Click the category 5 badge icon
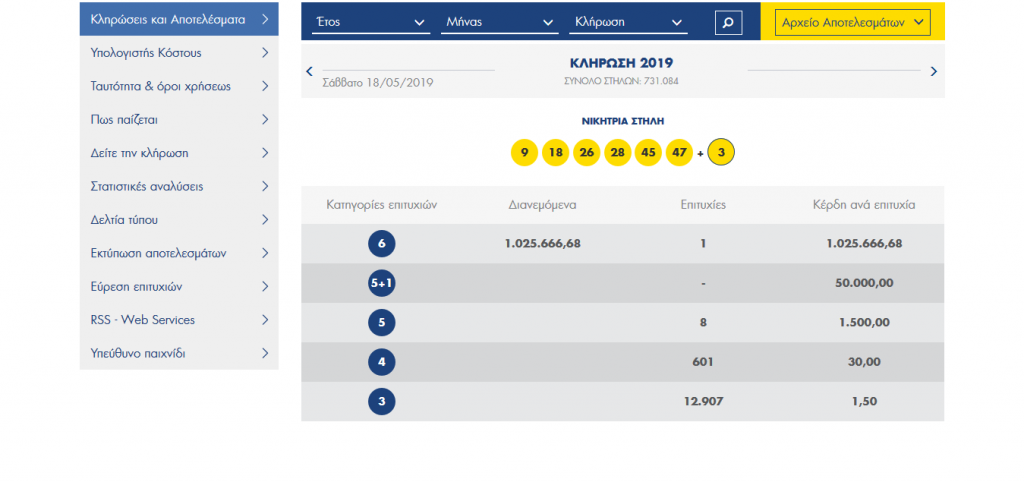The width and height of the screenshot is (1024, 482). point(381,323)
